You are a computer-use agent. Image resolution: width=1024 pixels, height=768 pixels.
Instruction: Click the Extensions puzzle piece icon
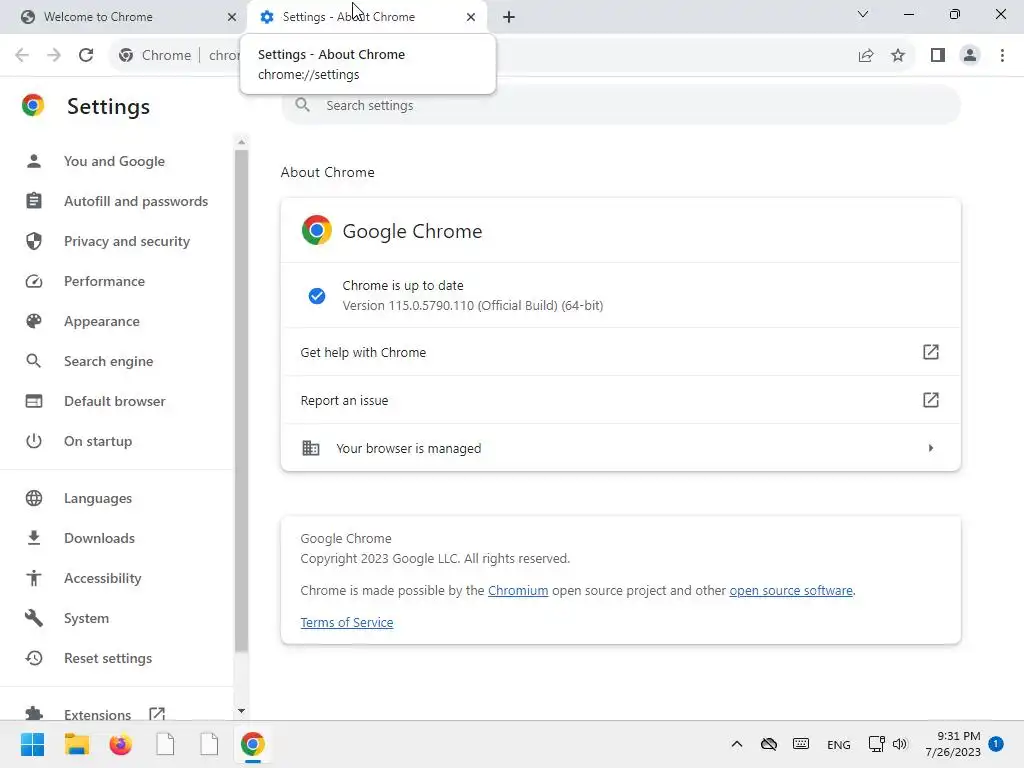(34, 714)
